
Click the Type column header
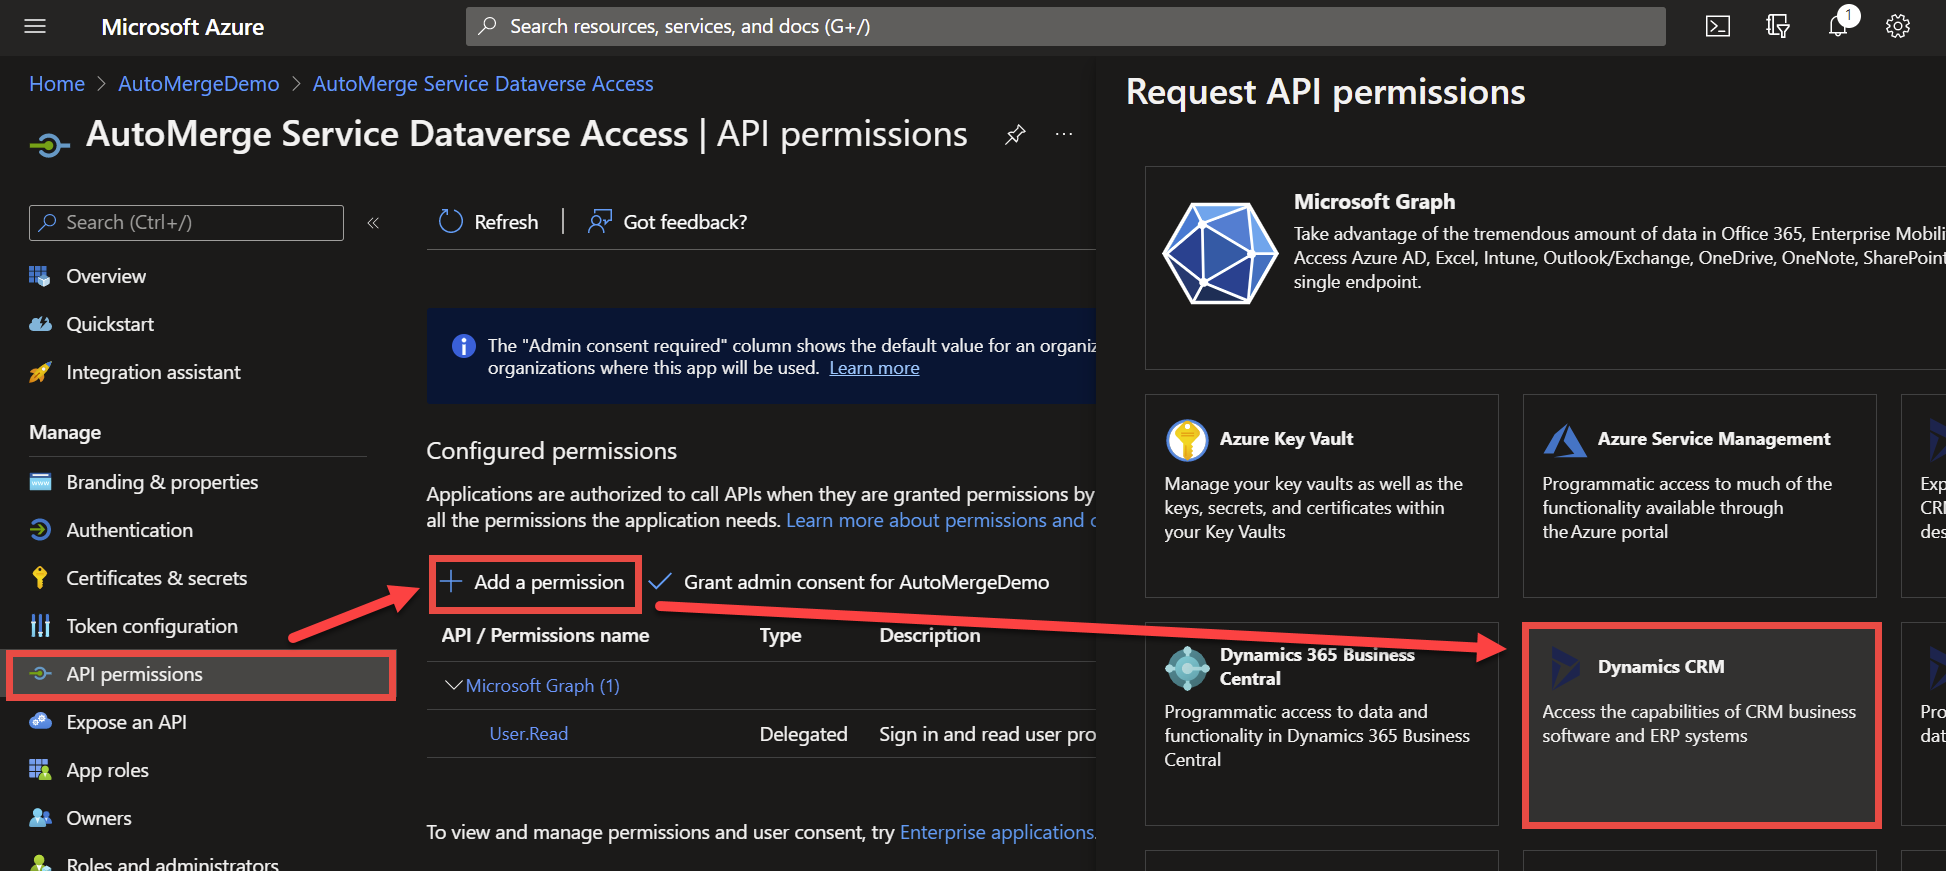point(780,636)
